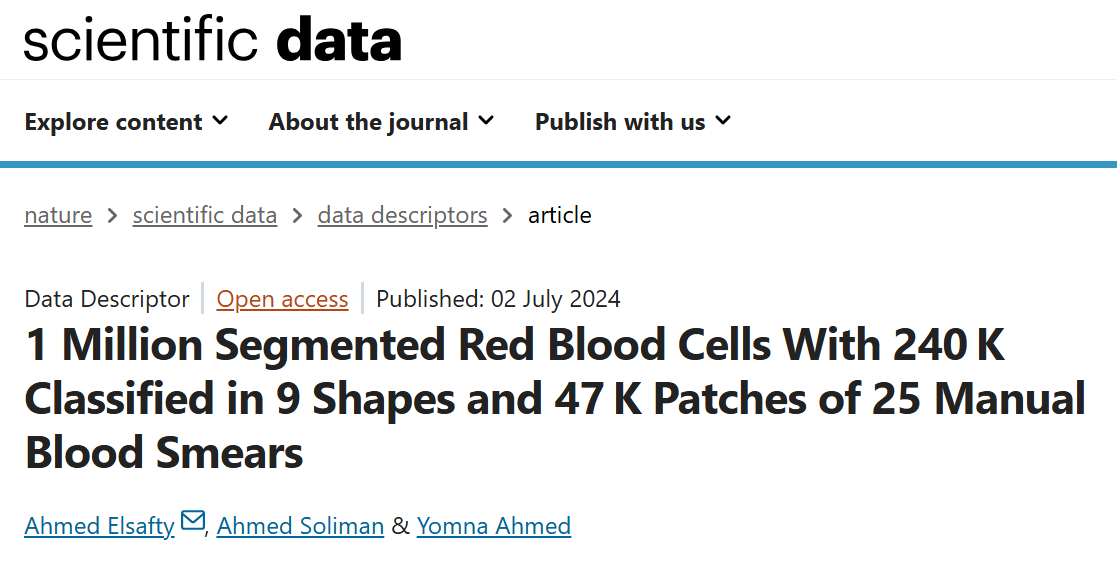
Task: Open the scientific data breadcrumb link
Action: pos(205,215)
